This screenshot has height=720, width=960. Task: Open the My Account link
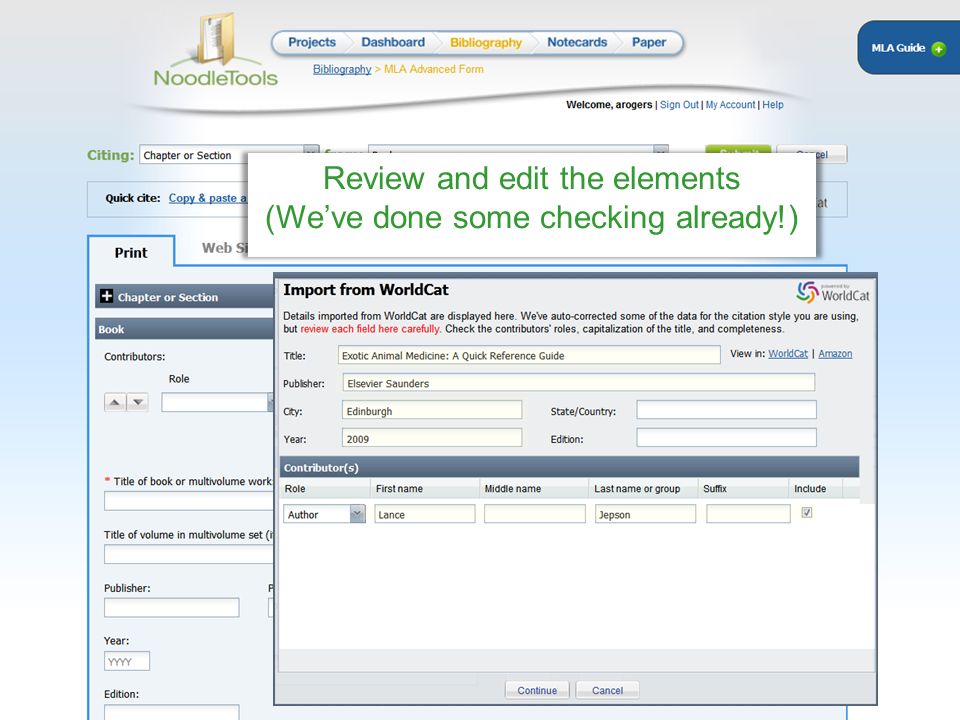coord(730,105)
